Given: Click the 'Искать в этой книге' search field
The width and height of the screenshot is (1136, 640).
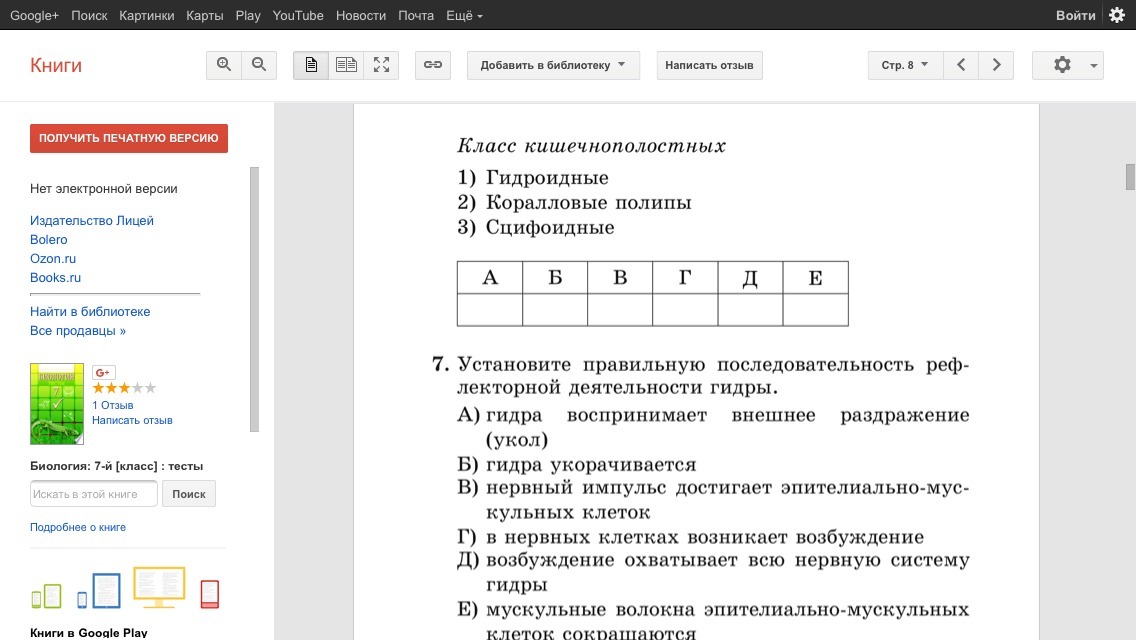Looking at the screenshot, I should pyautogui.click(x=94, y=494).
